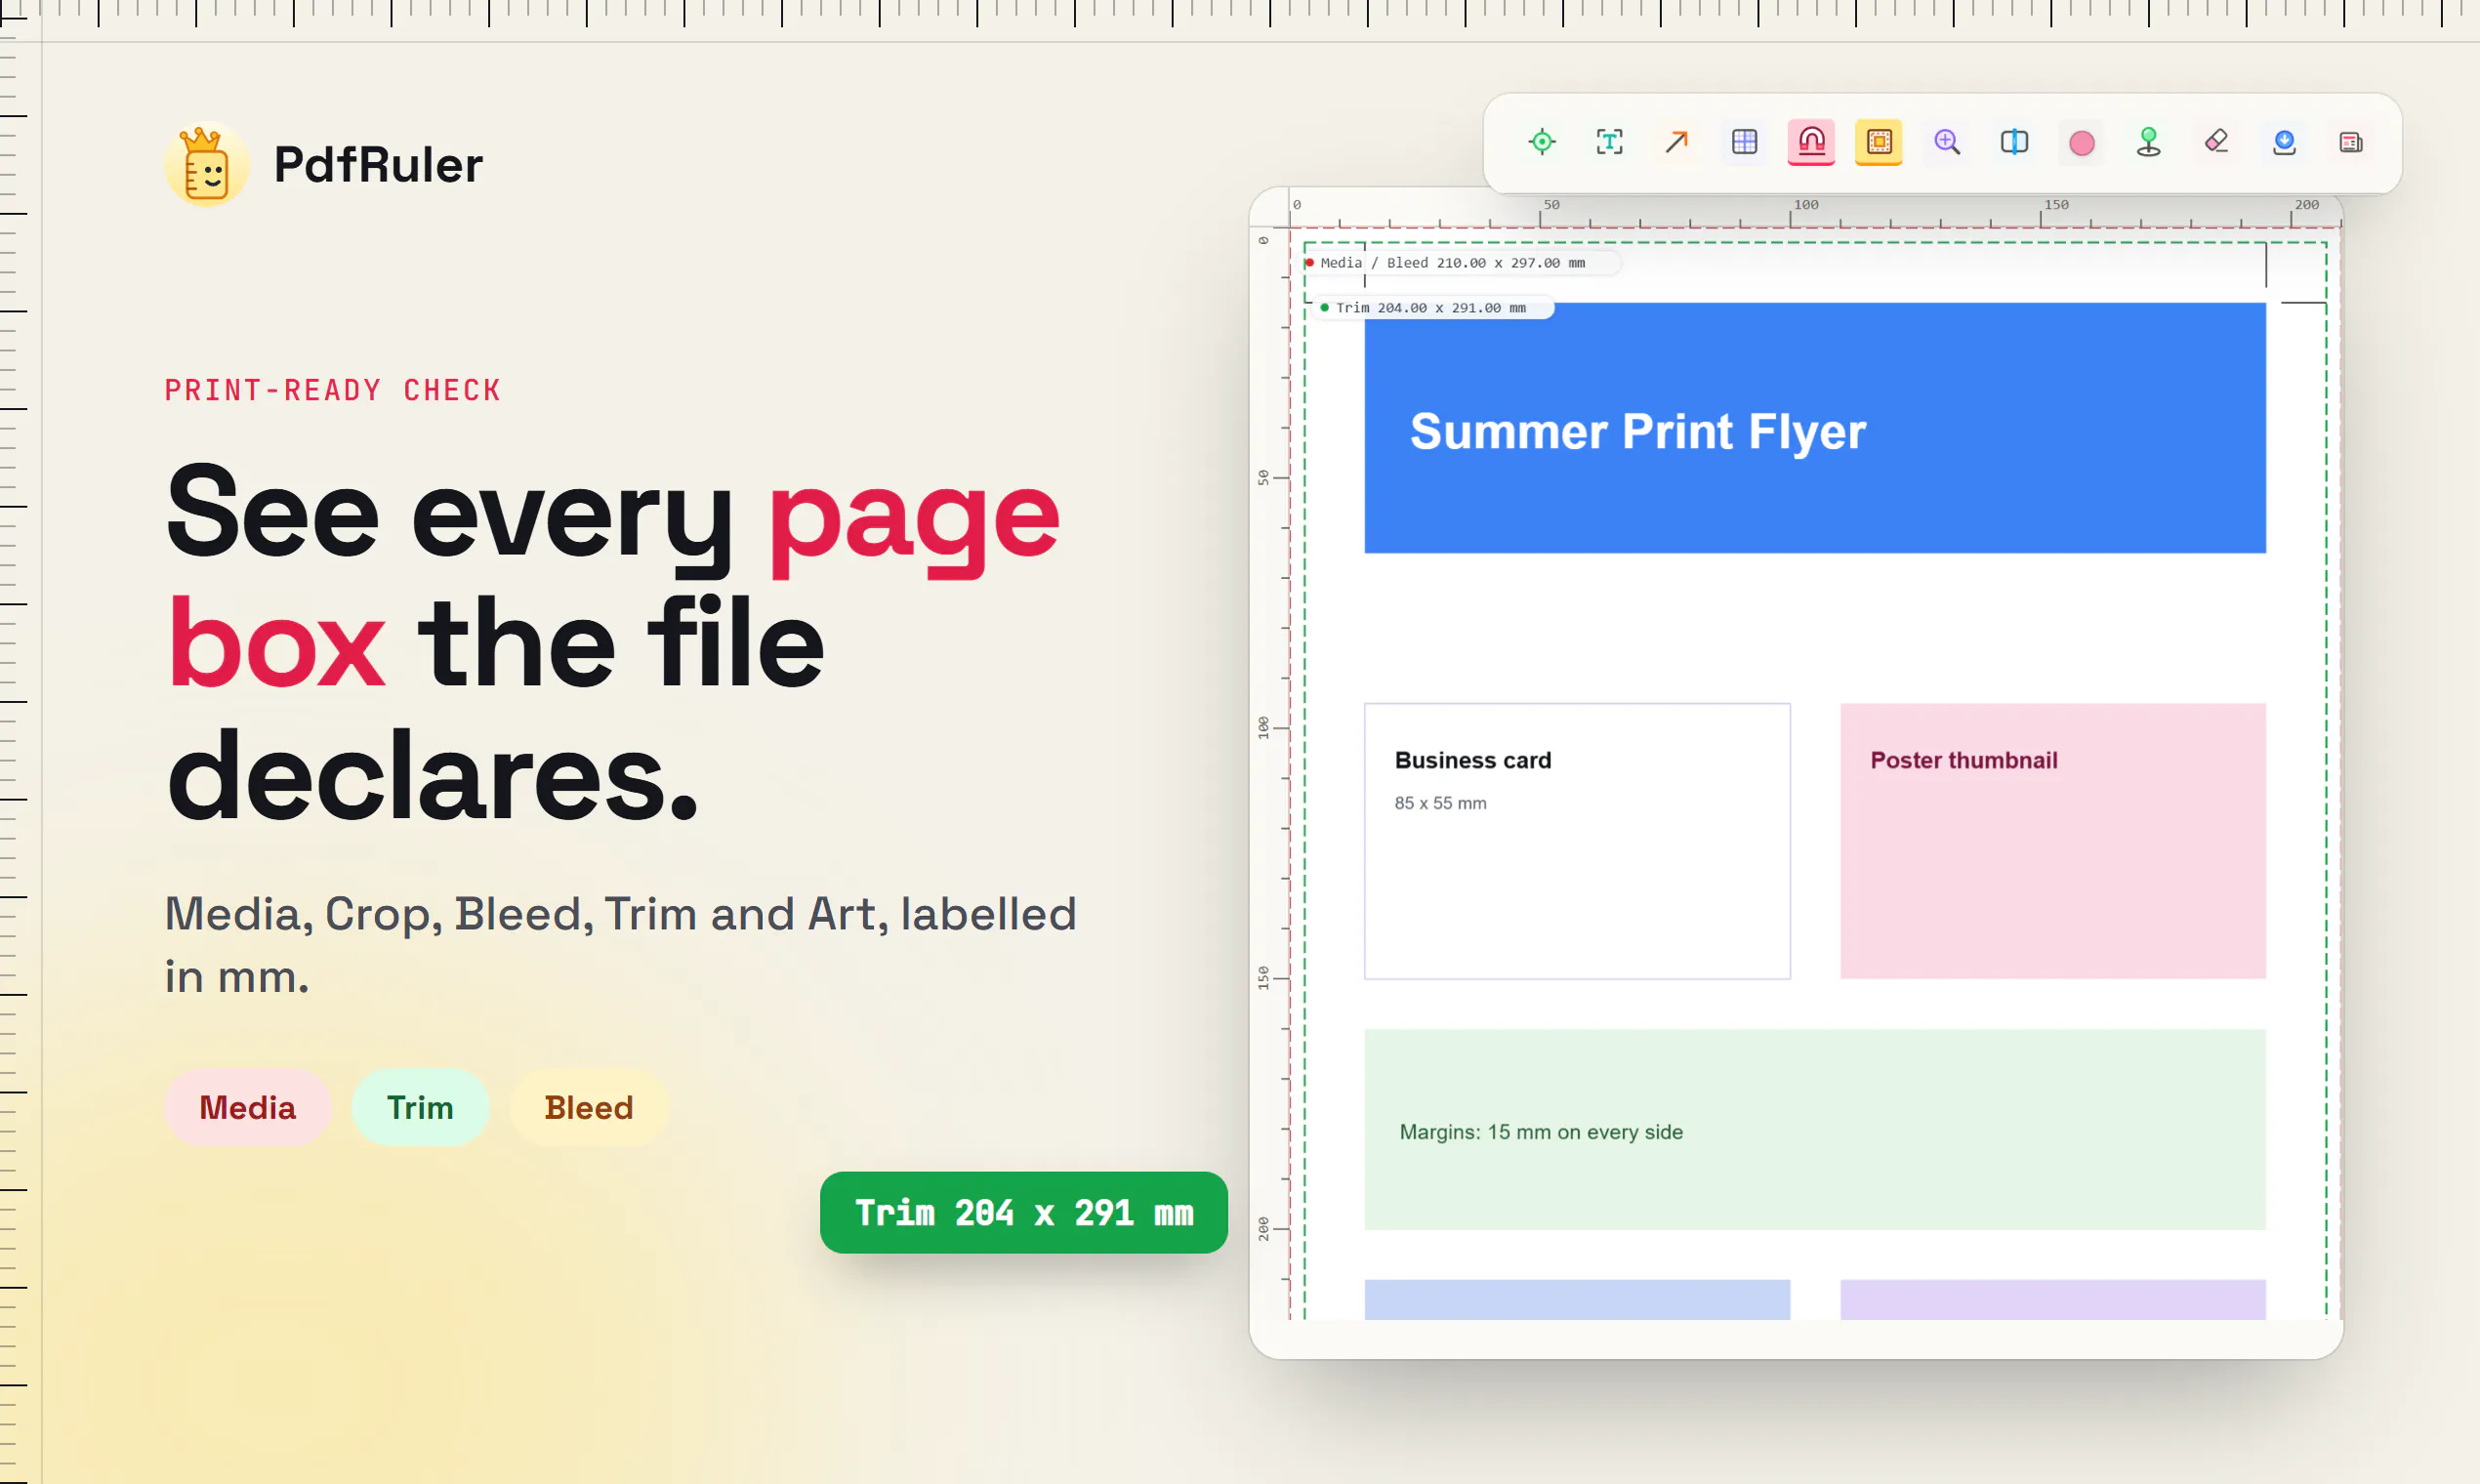
Task: Click the Trim 204.00 x 291.00 mm label
Action: click(1433, 308)
